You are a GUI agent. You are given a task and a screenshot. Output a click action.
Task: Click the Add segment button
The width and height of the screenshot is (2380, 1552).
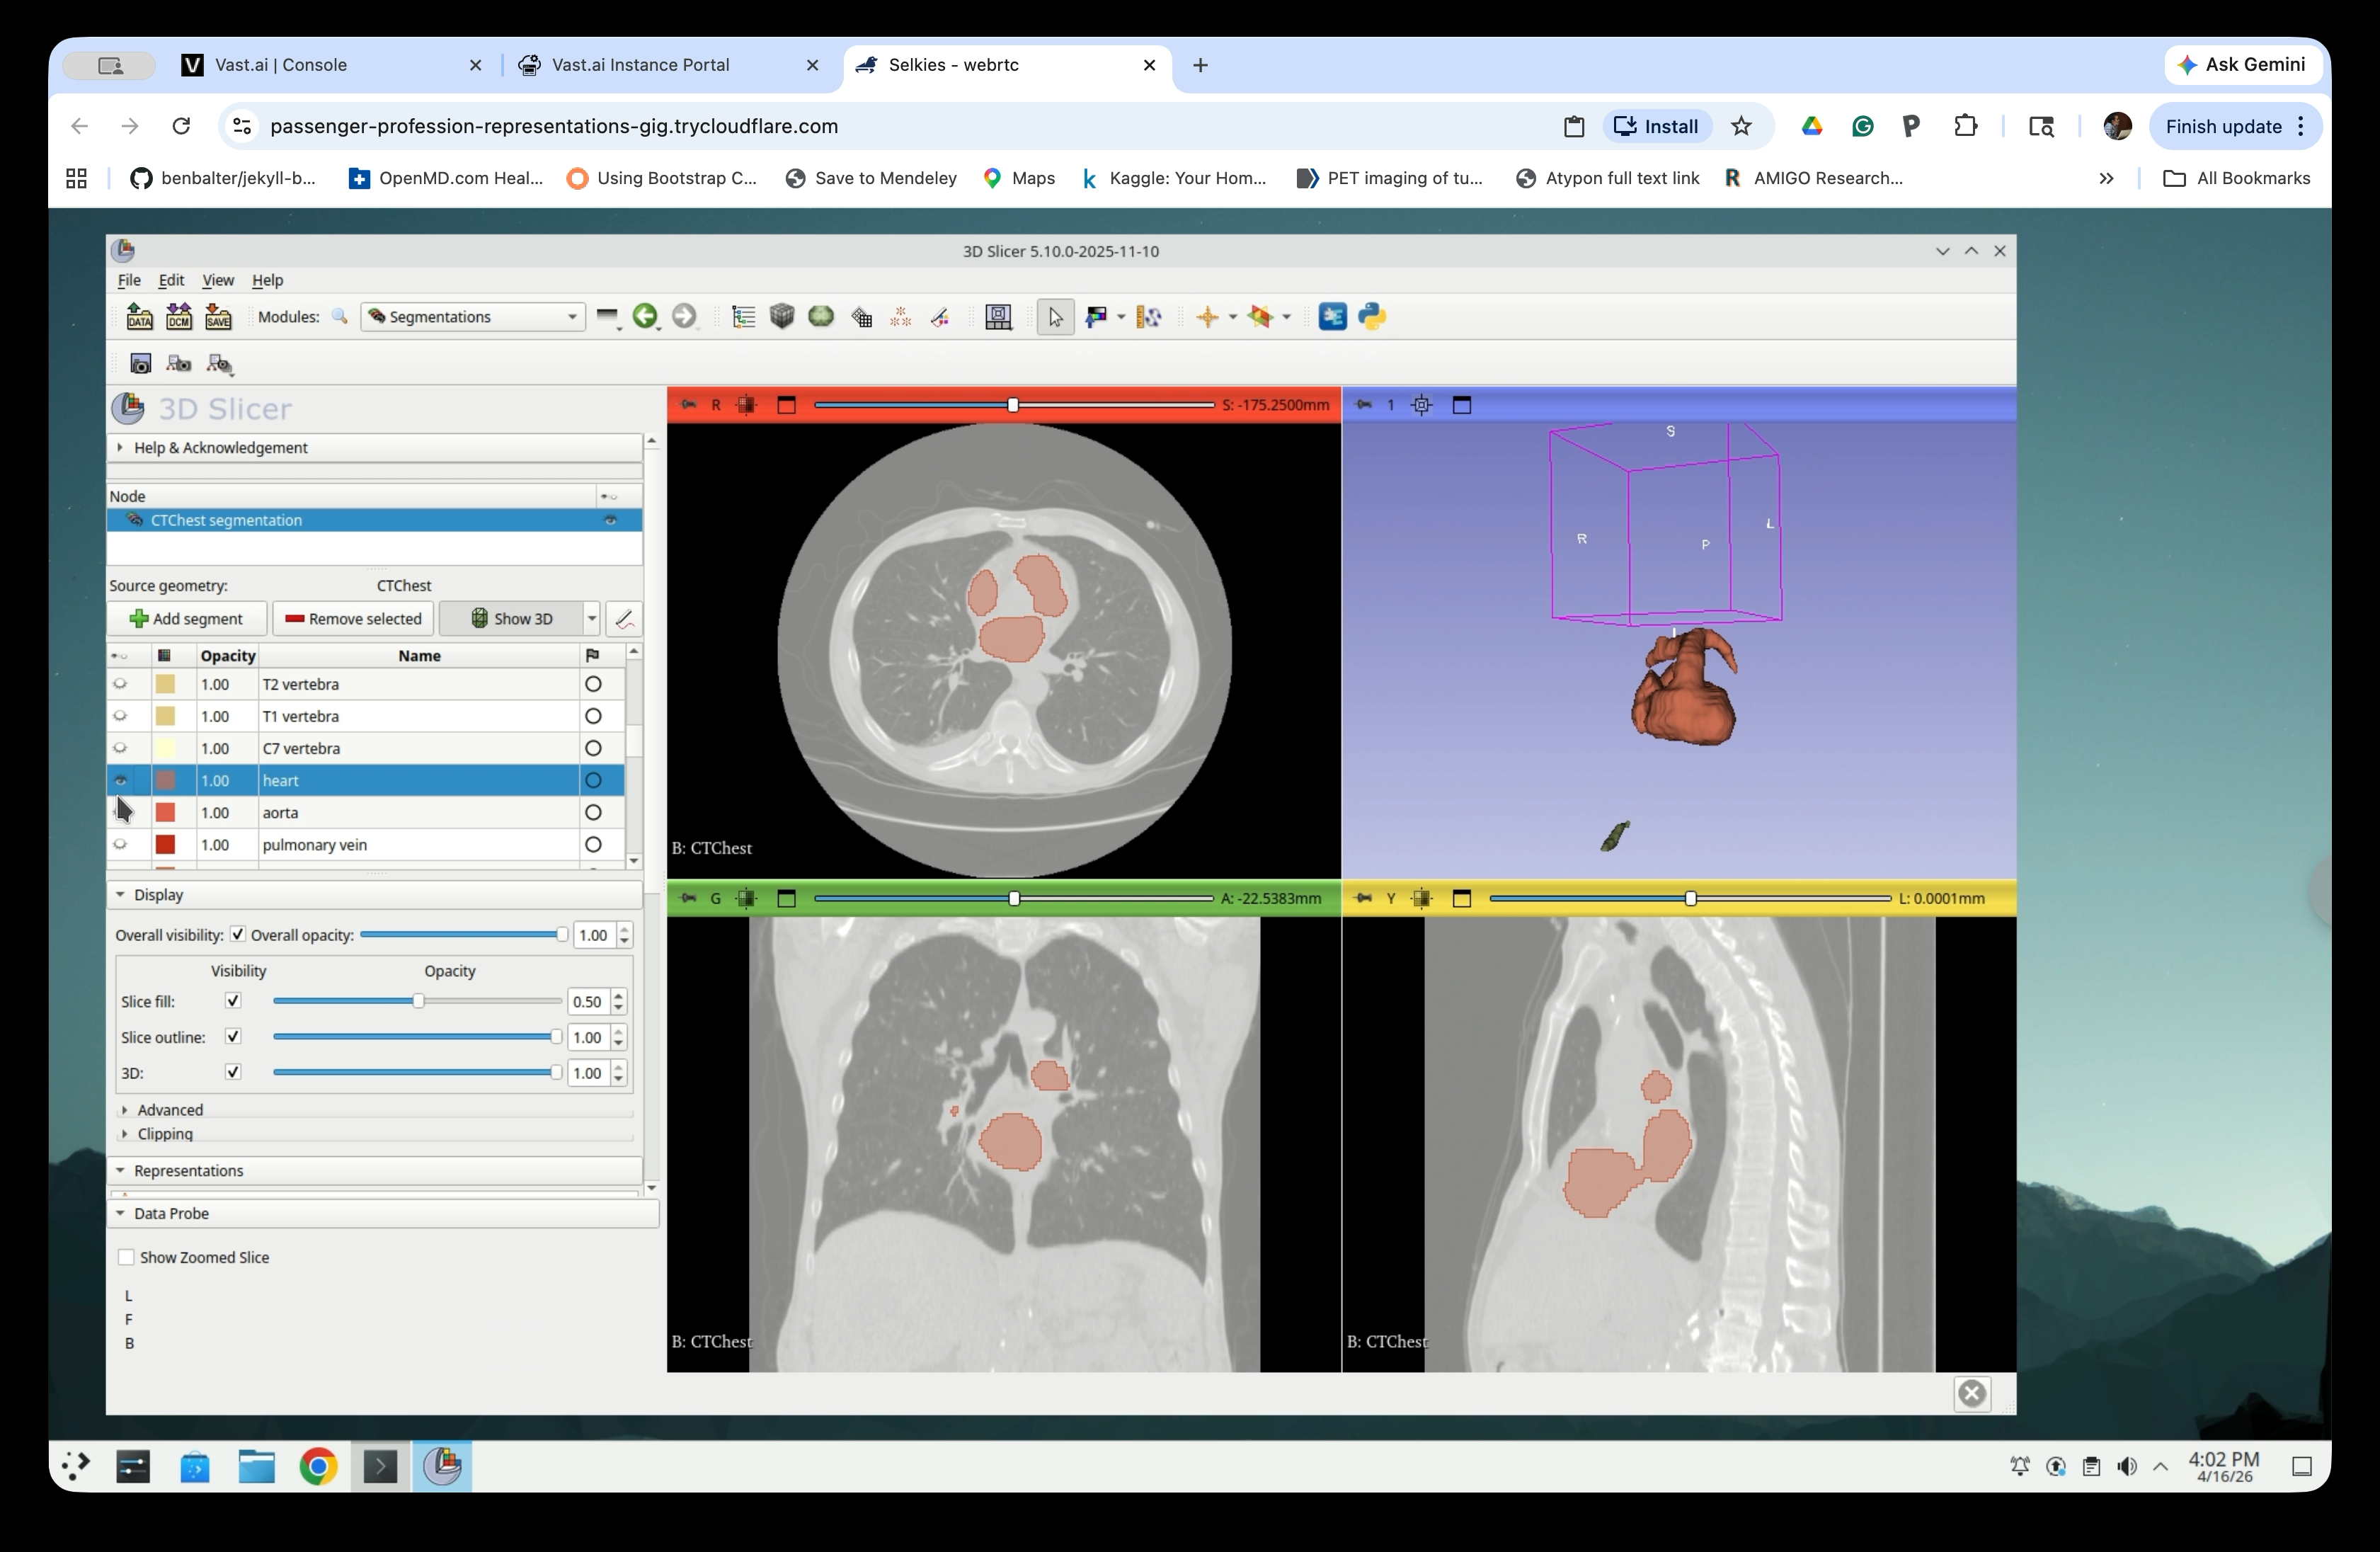click(x=186, y=618)
